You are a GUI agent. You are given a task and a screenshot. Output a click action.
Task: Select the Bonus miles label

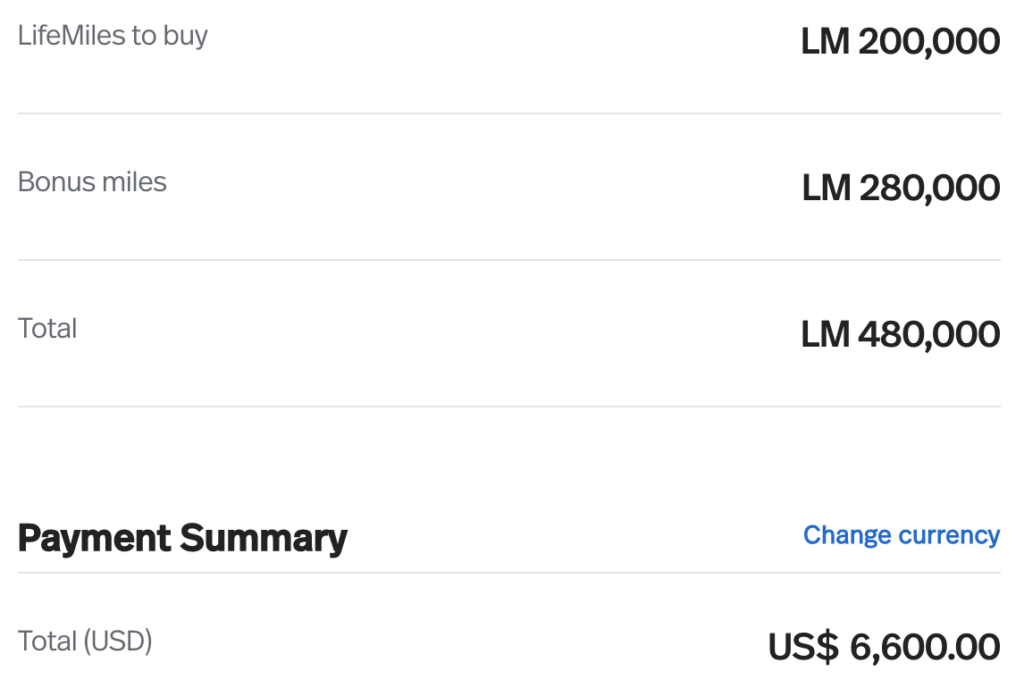click(92, 182)
